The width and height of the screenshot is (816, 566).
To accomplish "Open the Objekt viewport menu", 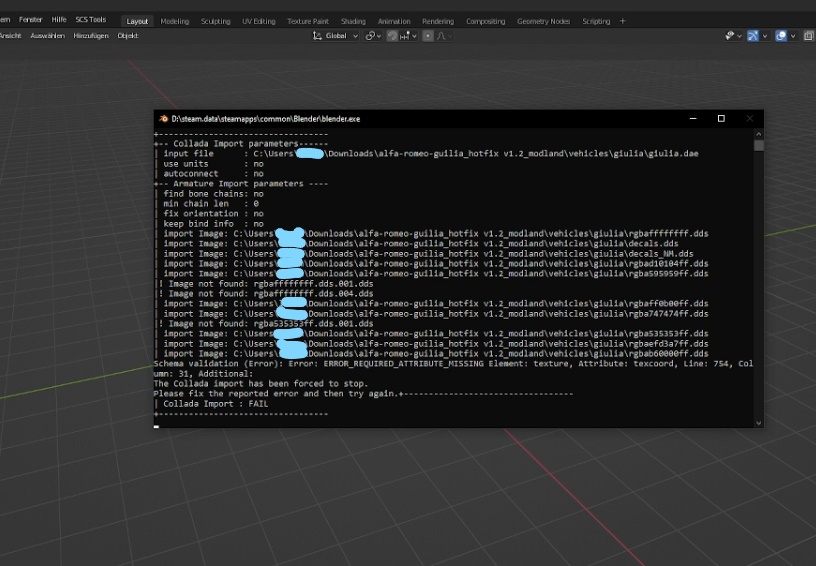I will (128, 36).
